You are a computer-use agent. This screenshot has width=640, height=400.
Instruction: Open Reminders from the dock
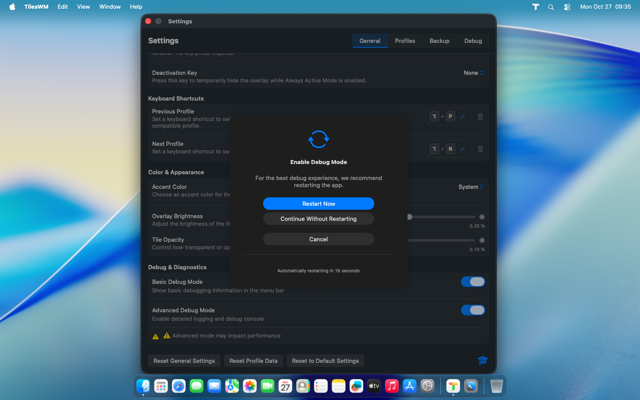321,386
